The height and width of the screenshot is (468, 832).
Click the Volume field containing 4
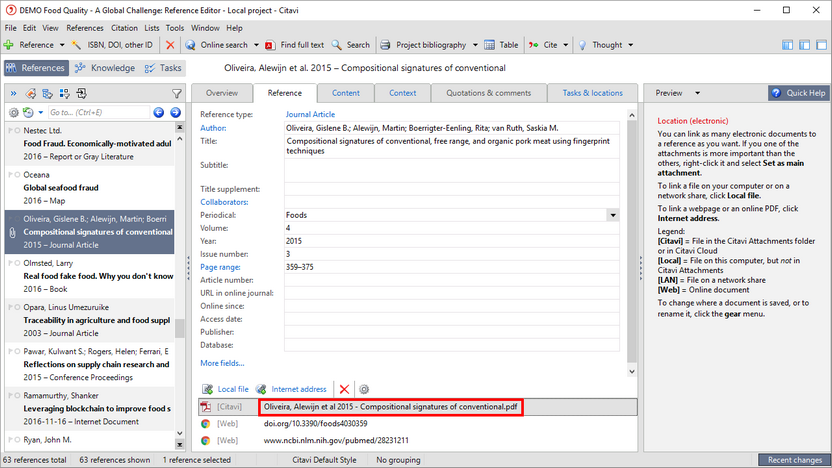tap(452, 228)
